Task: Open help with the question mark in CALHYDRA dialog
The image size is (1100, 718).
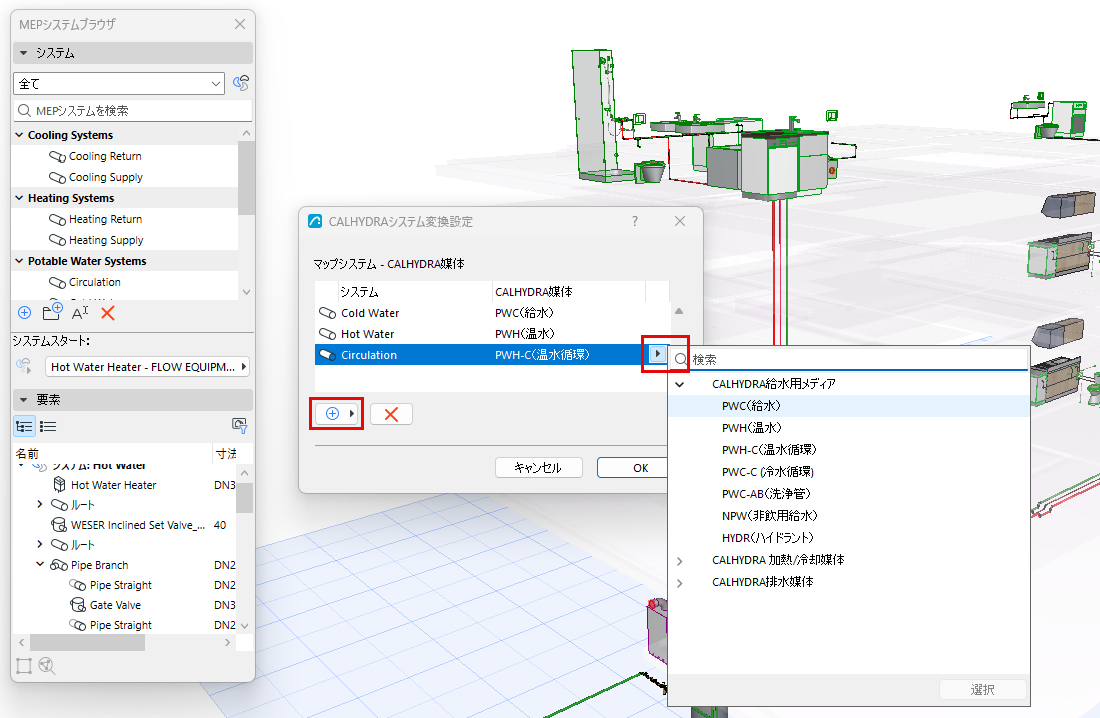Action: (x=635, y=221)
